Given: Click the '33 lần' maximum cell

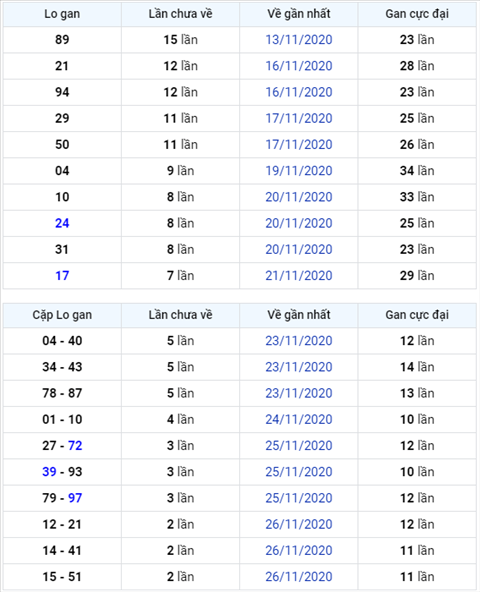Looking at the screenshot, I should (x=417, y=197).
